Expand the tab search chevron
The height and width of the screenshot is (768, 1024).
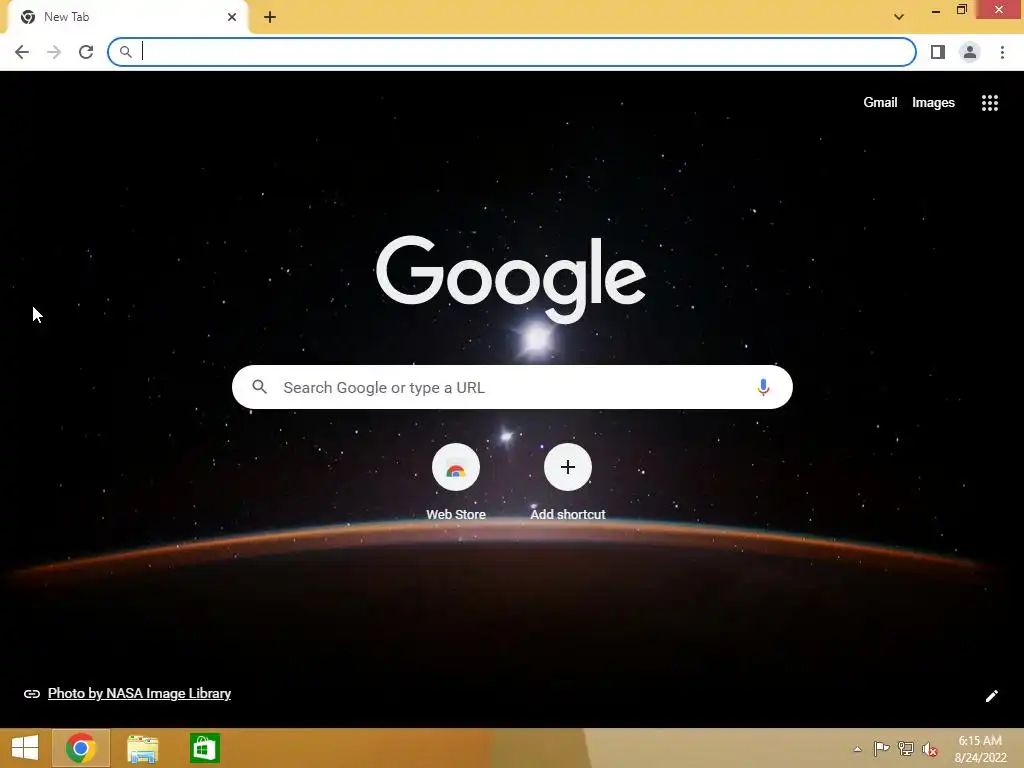click(x=899, y=17)
